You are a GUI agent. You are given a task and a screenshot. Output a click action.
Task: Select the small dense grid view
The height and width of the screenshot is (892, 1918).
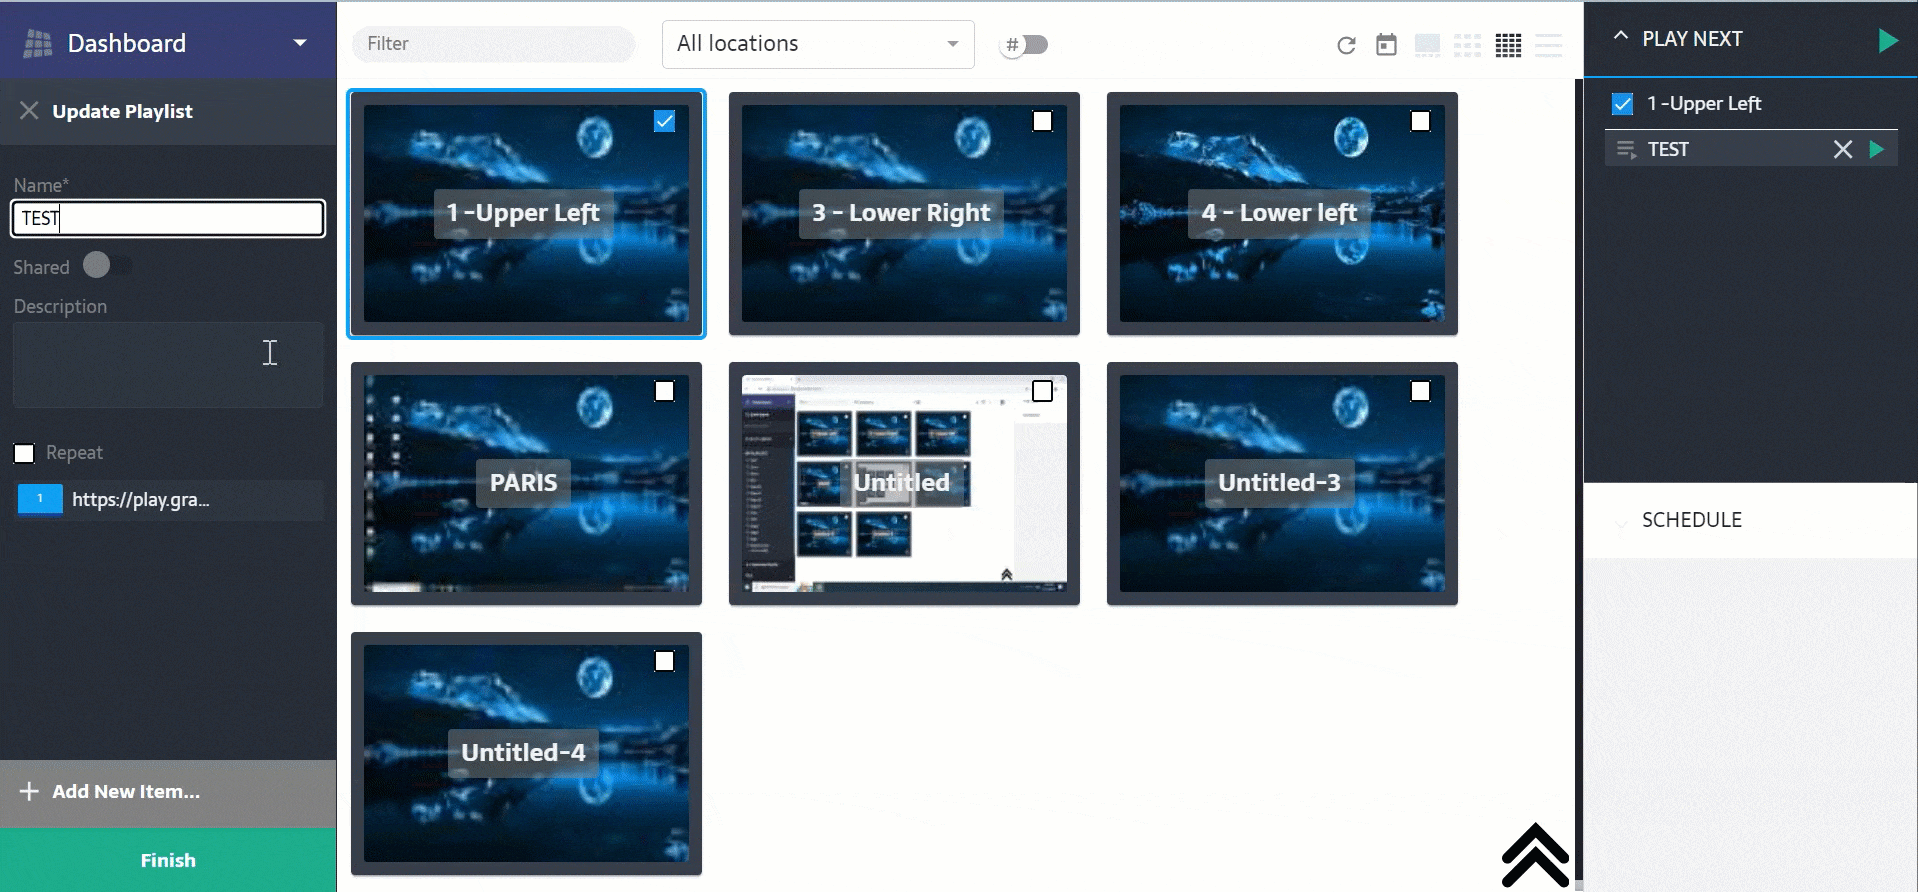[1508, 45]
